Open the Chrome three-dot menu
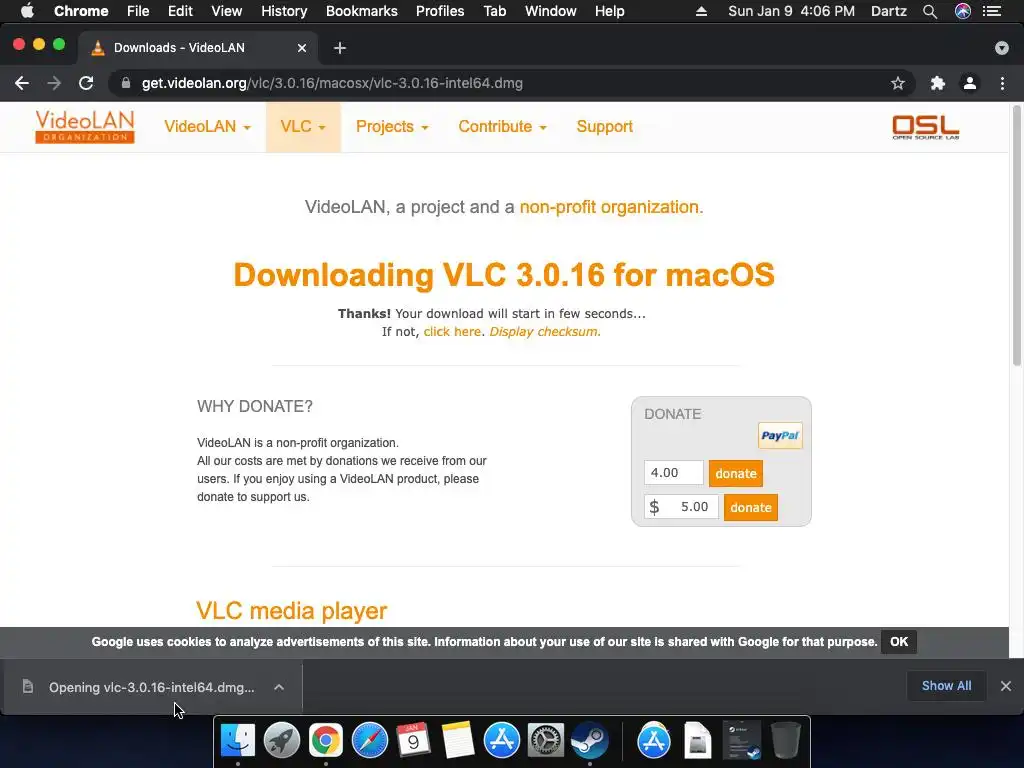Screen dimensions: 1024x768 tap(1002, 83)
